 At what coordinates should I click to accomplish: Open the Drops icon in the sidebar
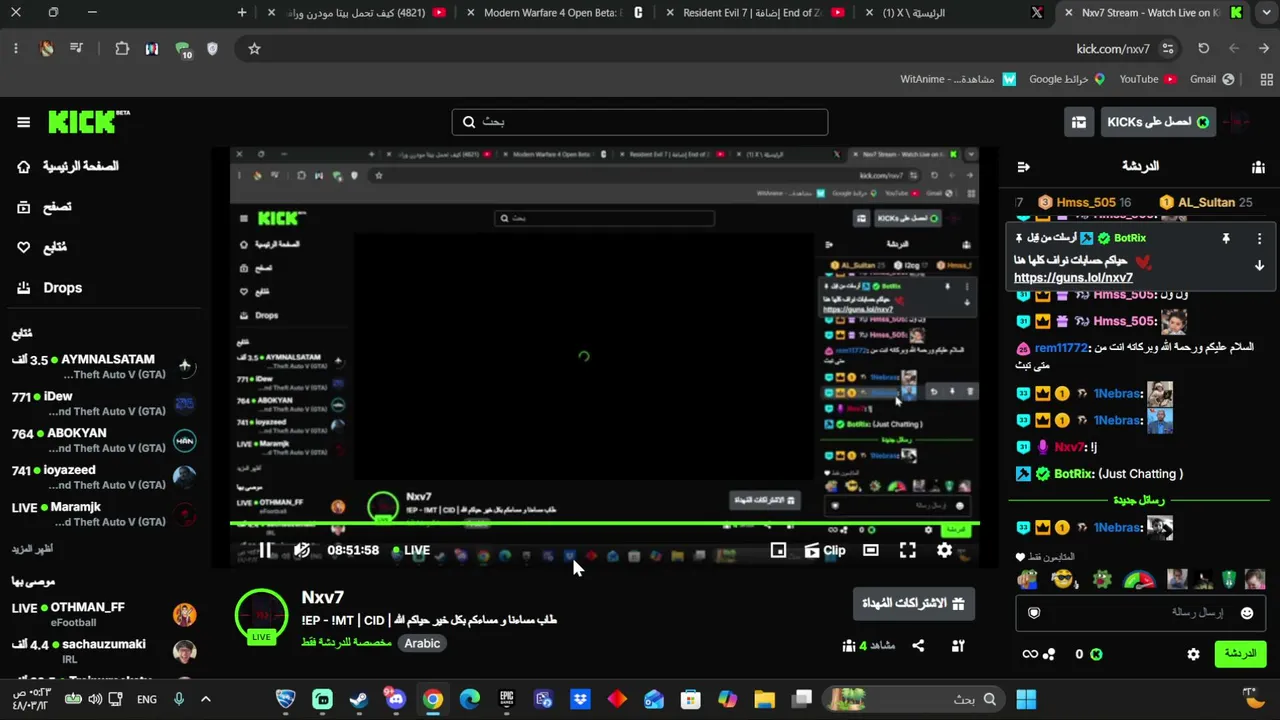click(24, 288)
